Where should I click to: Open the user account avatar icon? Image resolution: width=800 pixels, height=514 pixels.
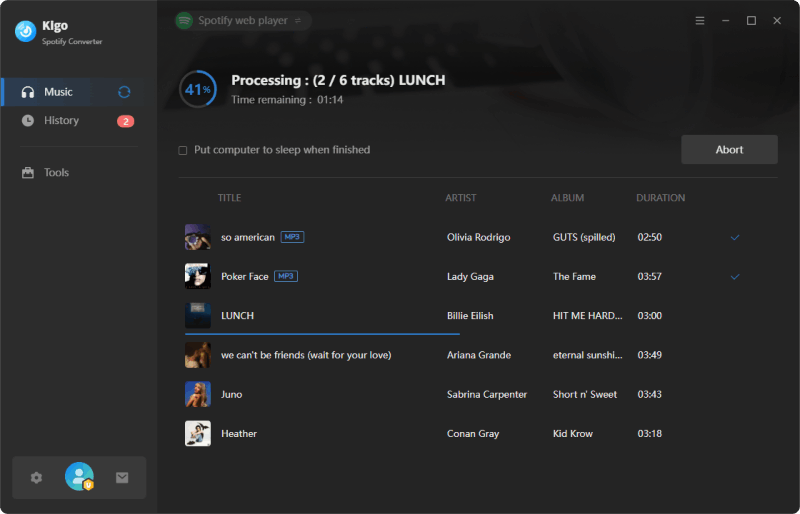click(x=79, y=476)
